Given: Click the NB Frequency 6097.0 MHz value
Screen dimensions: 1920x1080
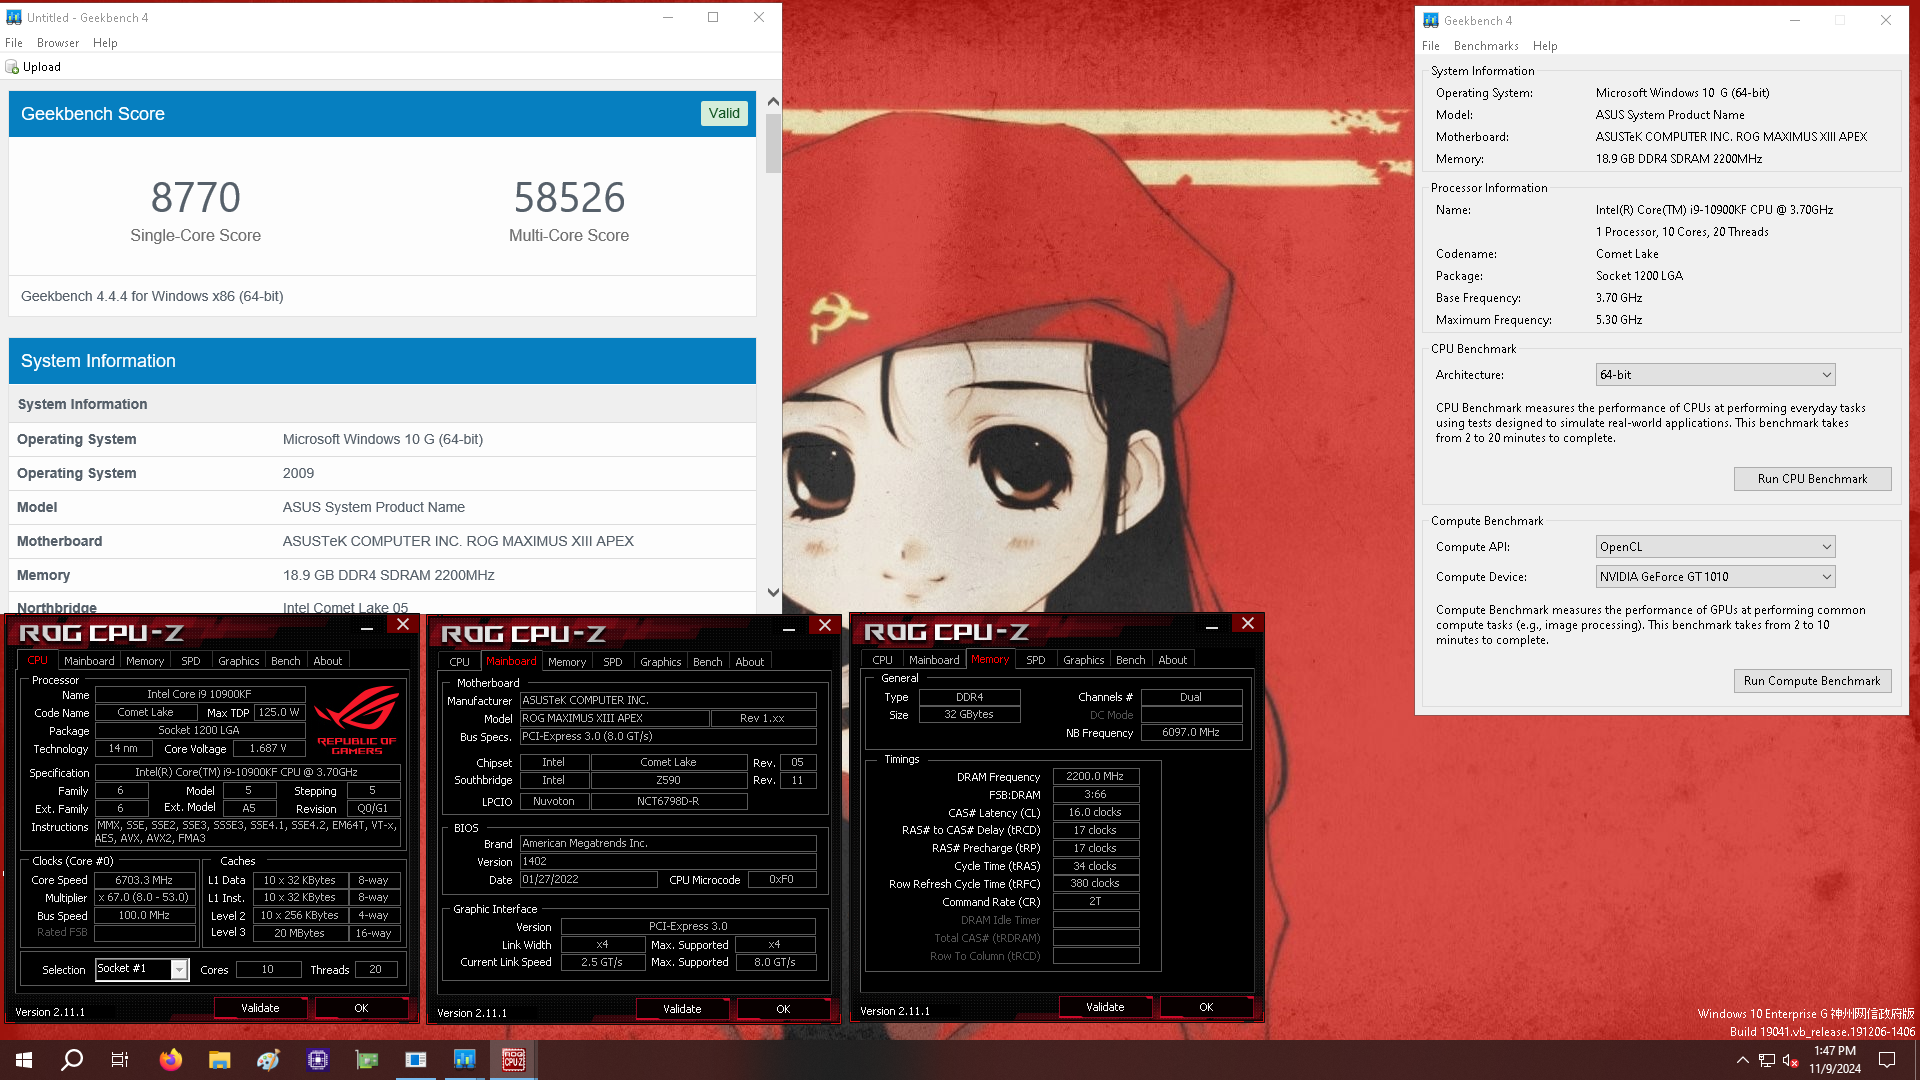Looking at the screenshot, I should (1191, 733).
